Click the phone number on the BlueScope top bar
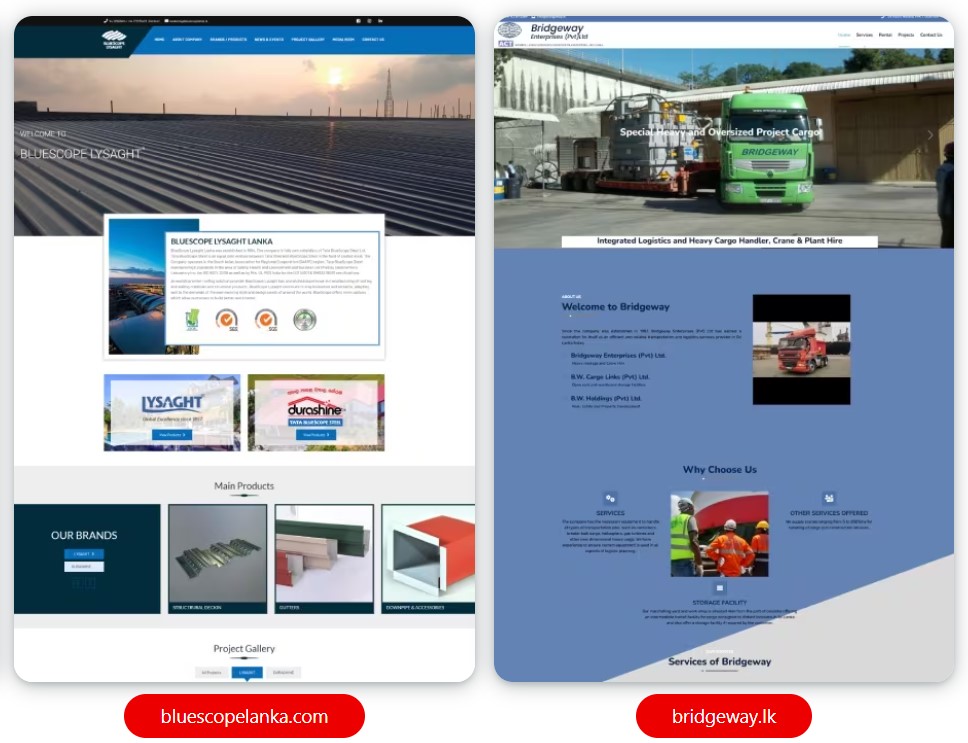Image resolution: width=968 pixels, height=743 pixels. coord(132,21)
